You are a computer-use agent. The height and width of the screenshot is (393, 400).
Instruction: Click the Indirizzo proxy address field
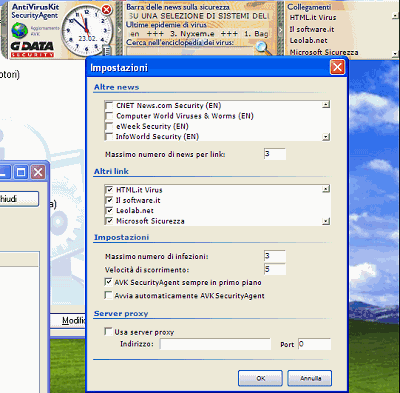[215, 344]
